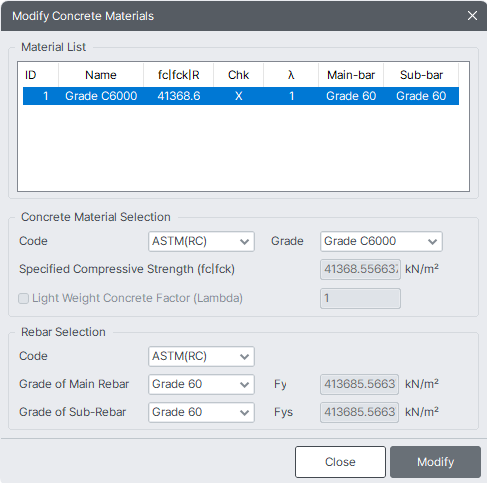The width and height of the screenshot is (487, 483).
Task: Click the X cell under Chk column
Action: click(239, 96)
